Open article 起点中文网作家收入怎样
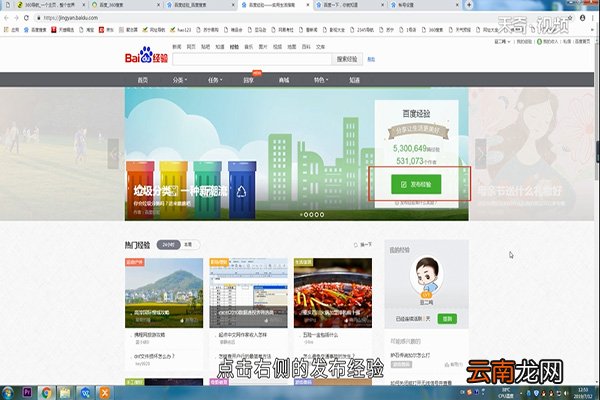 [x=243, y=335]
